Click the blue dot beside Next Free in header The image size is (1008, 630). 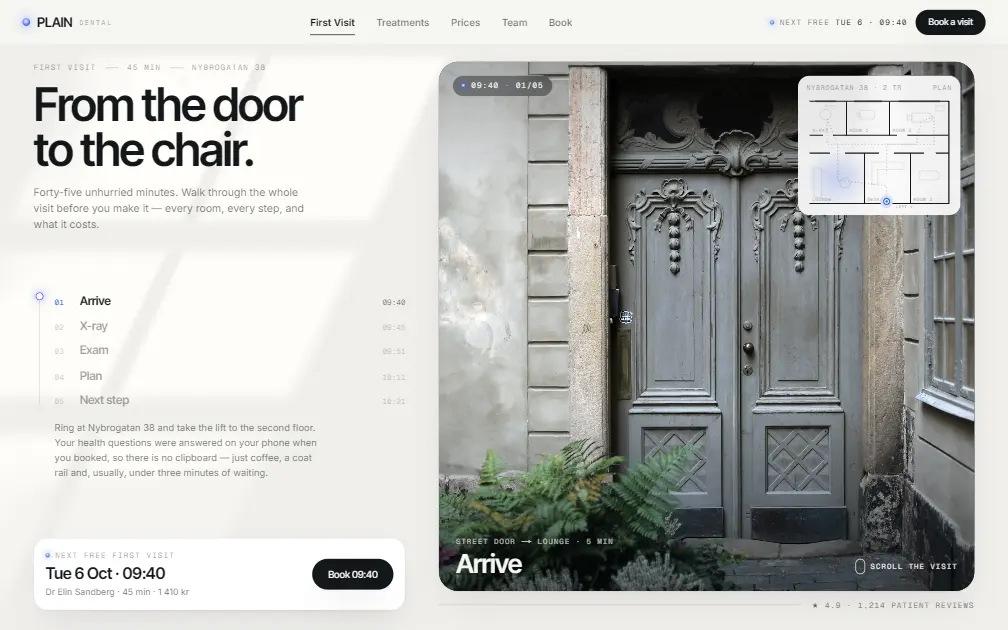(771, 22)
